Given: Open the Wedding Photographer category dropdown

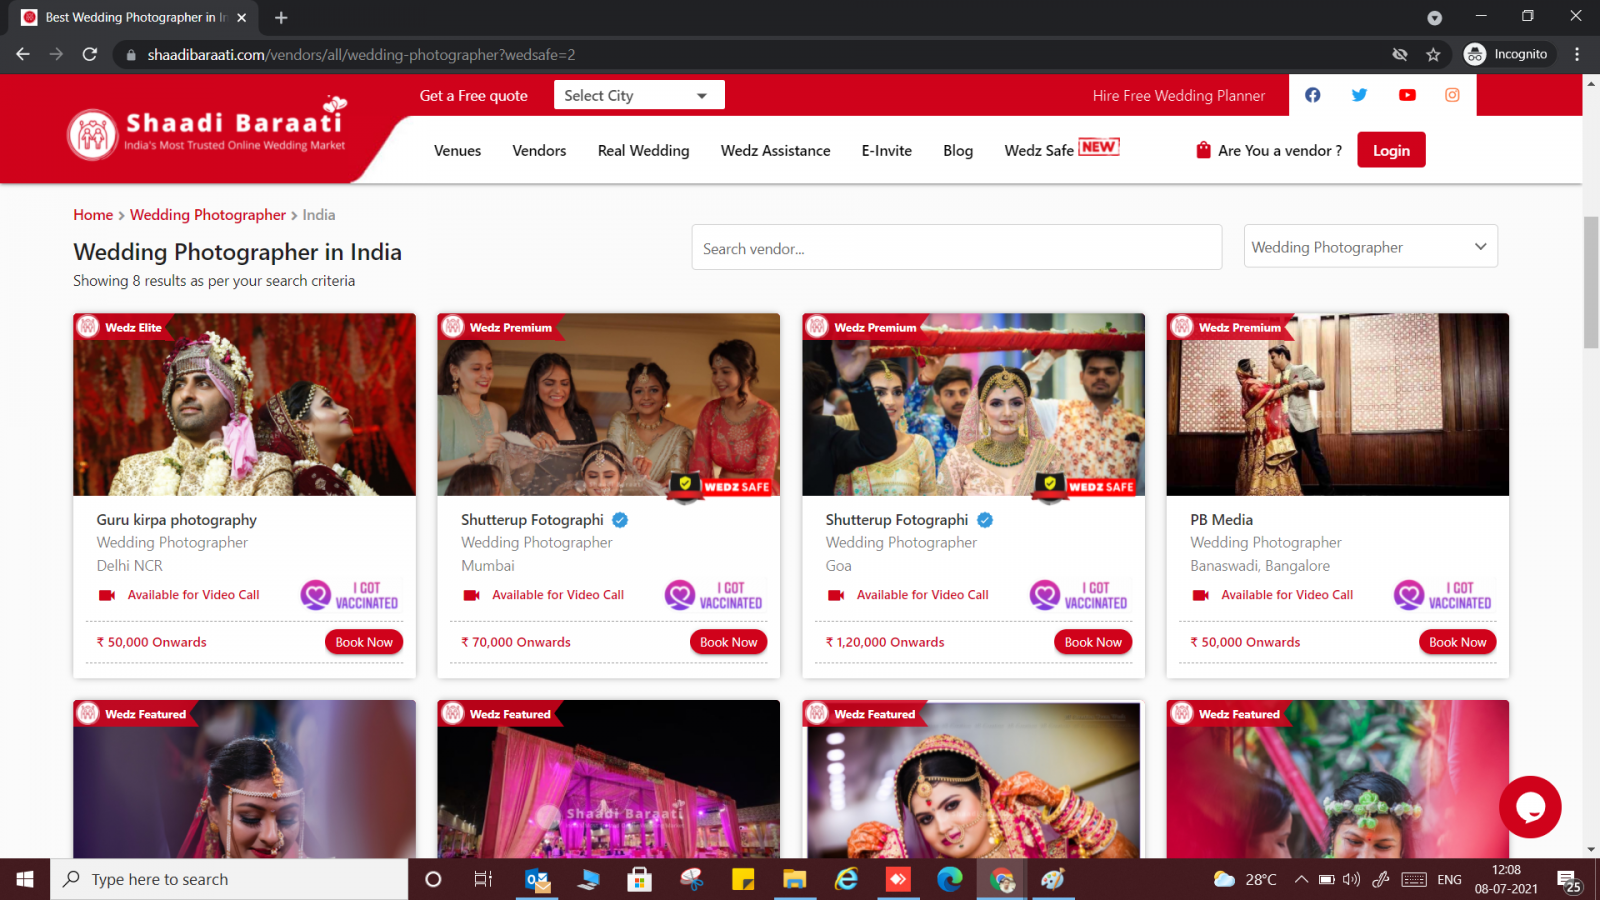Looking at the screenshot, I should coord(1370,246).
